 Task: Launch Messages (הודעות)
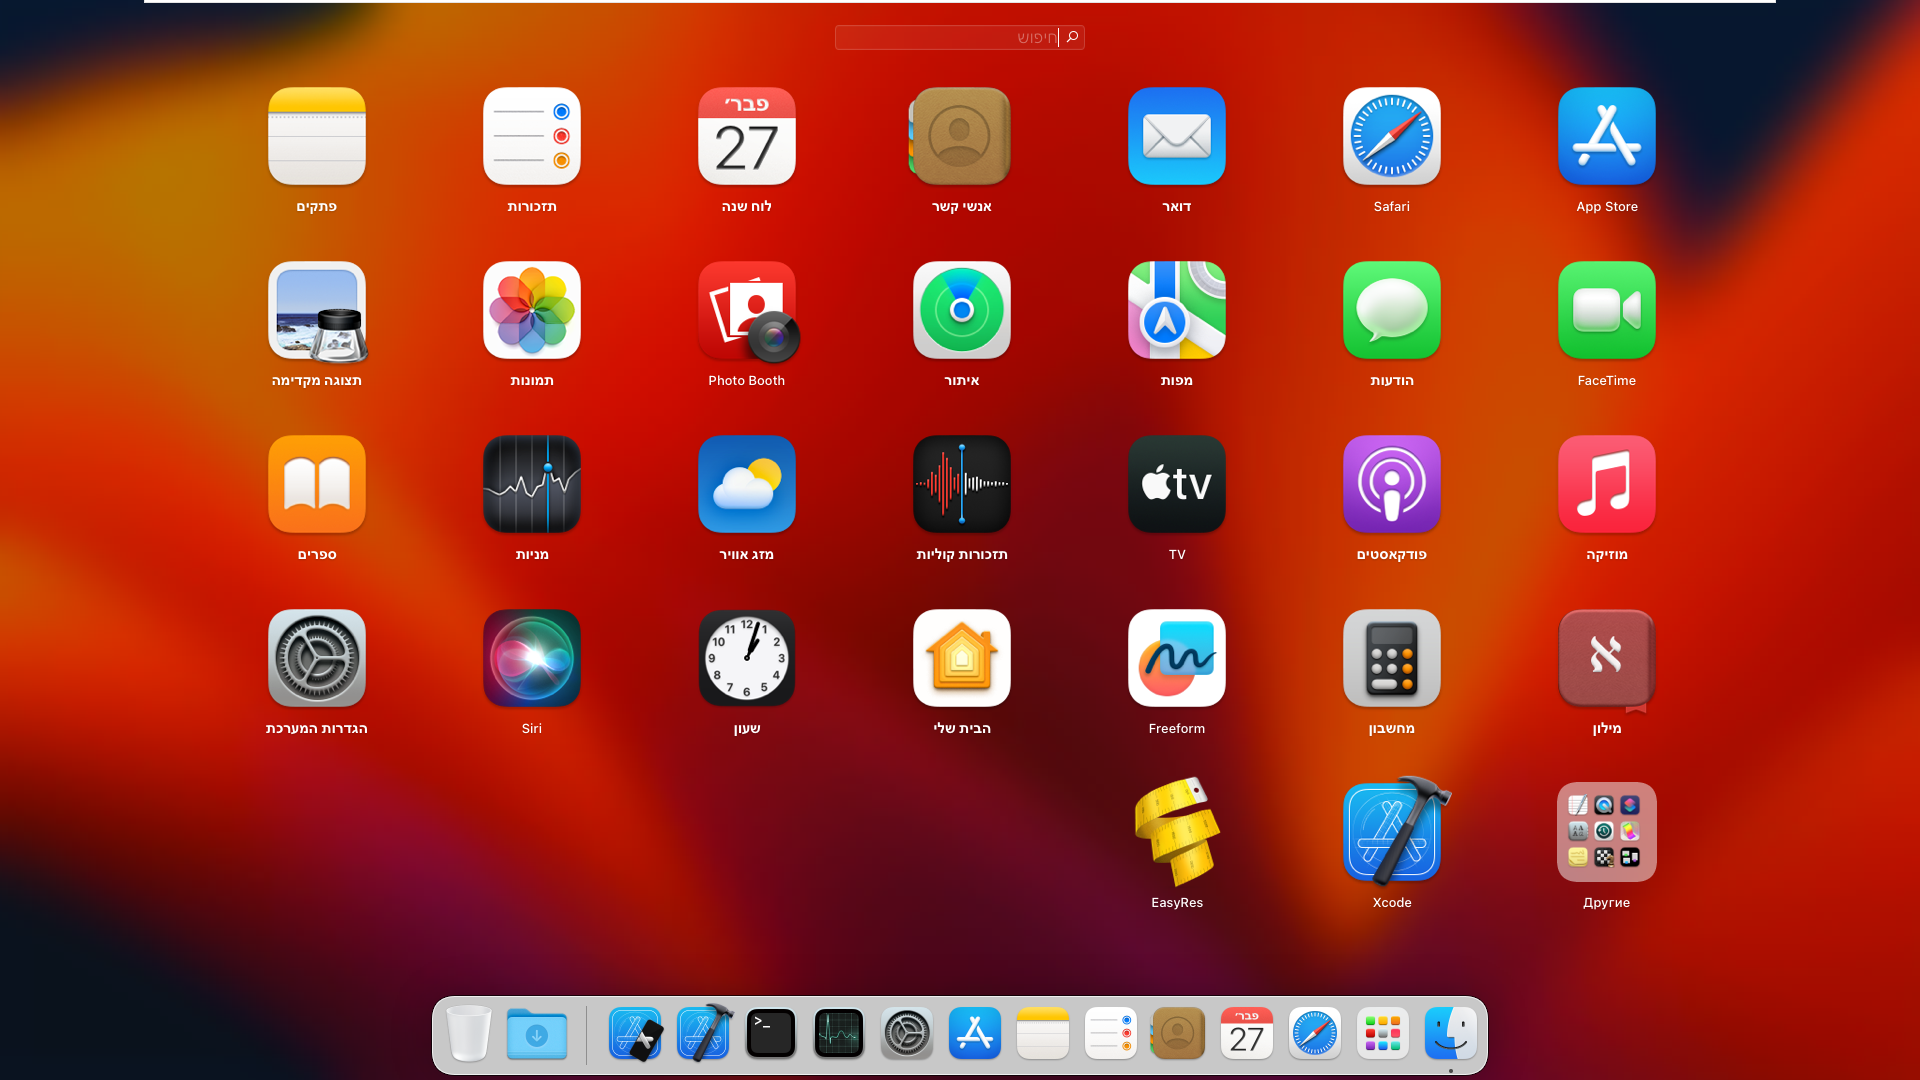coord(1392,310)
